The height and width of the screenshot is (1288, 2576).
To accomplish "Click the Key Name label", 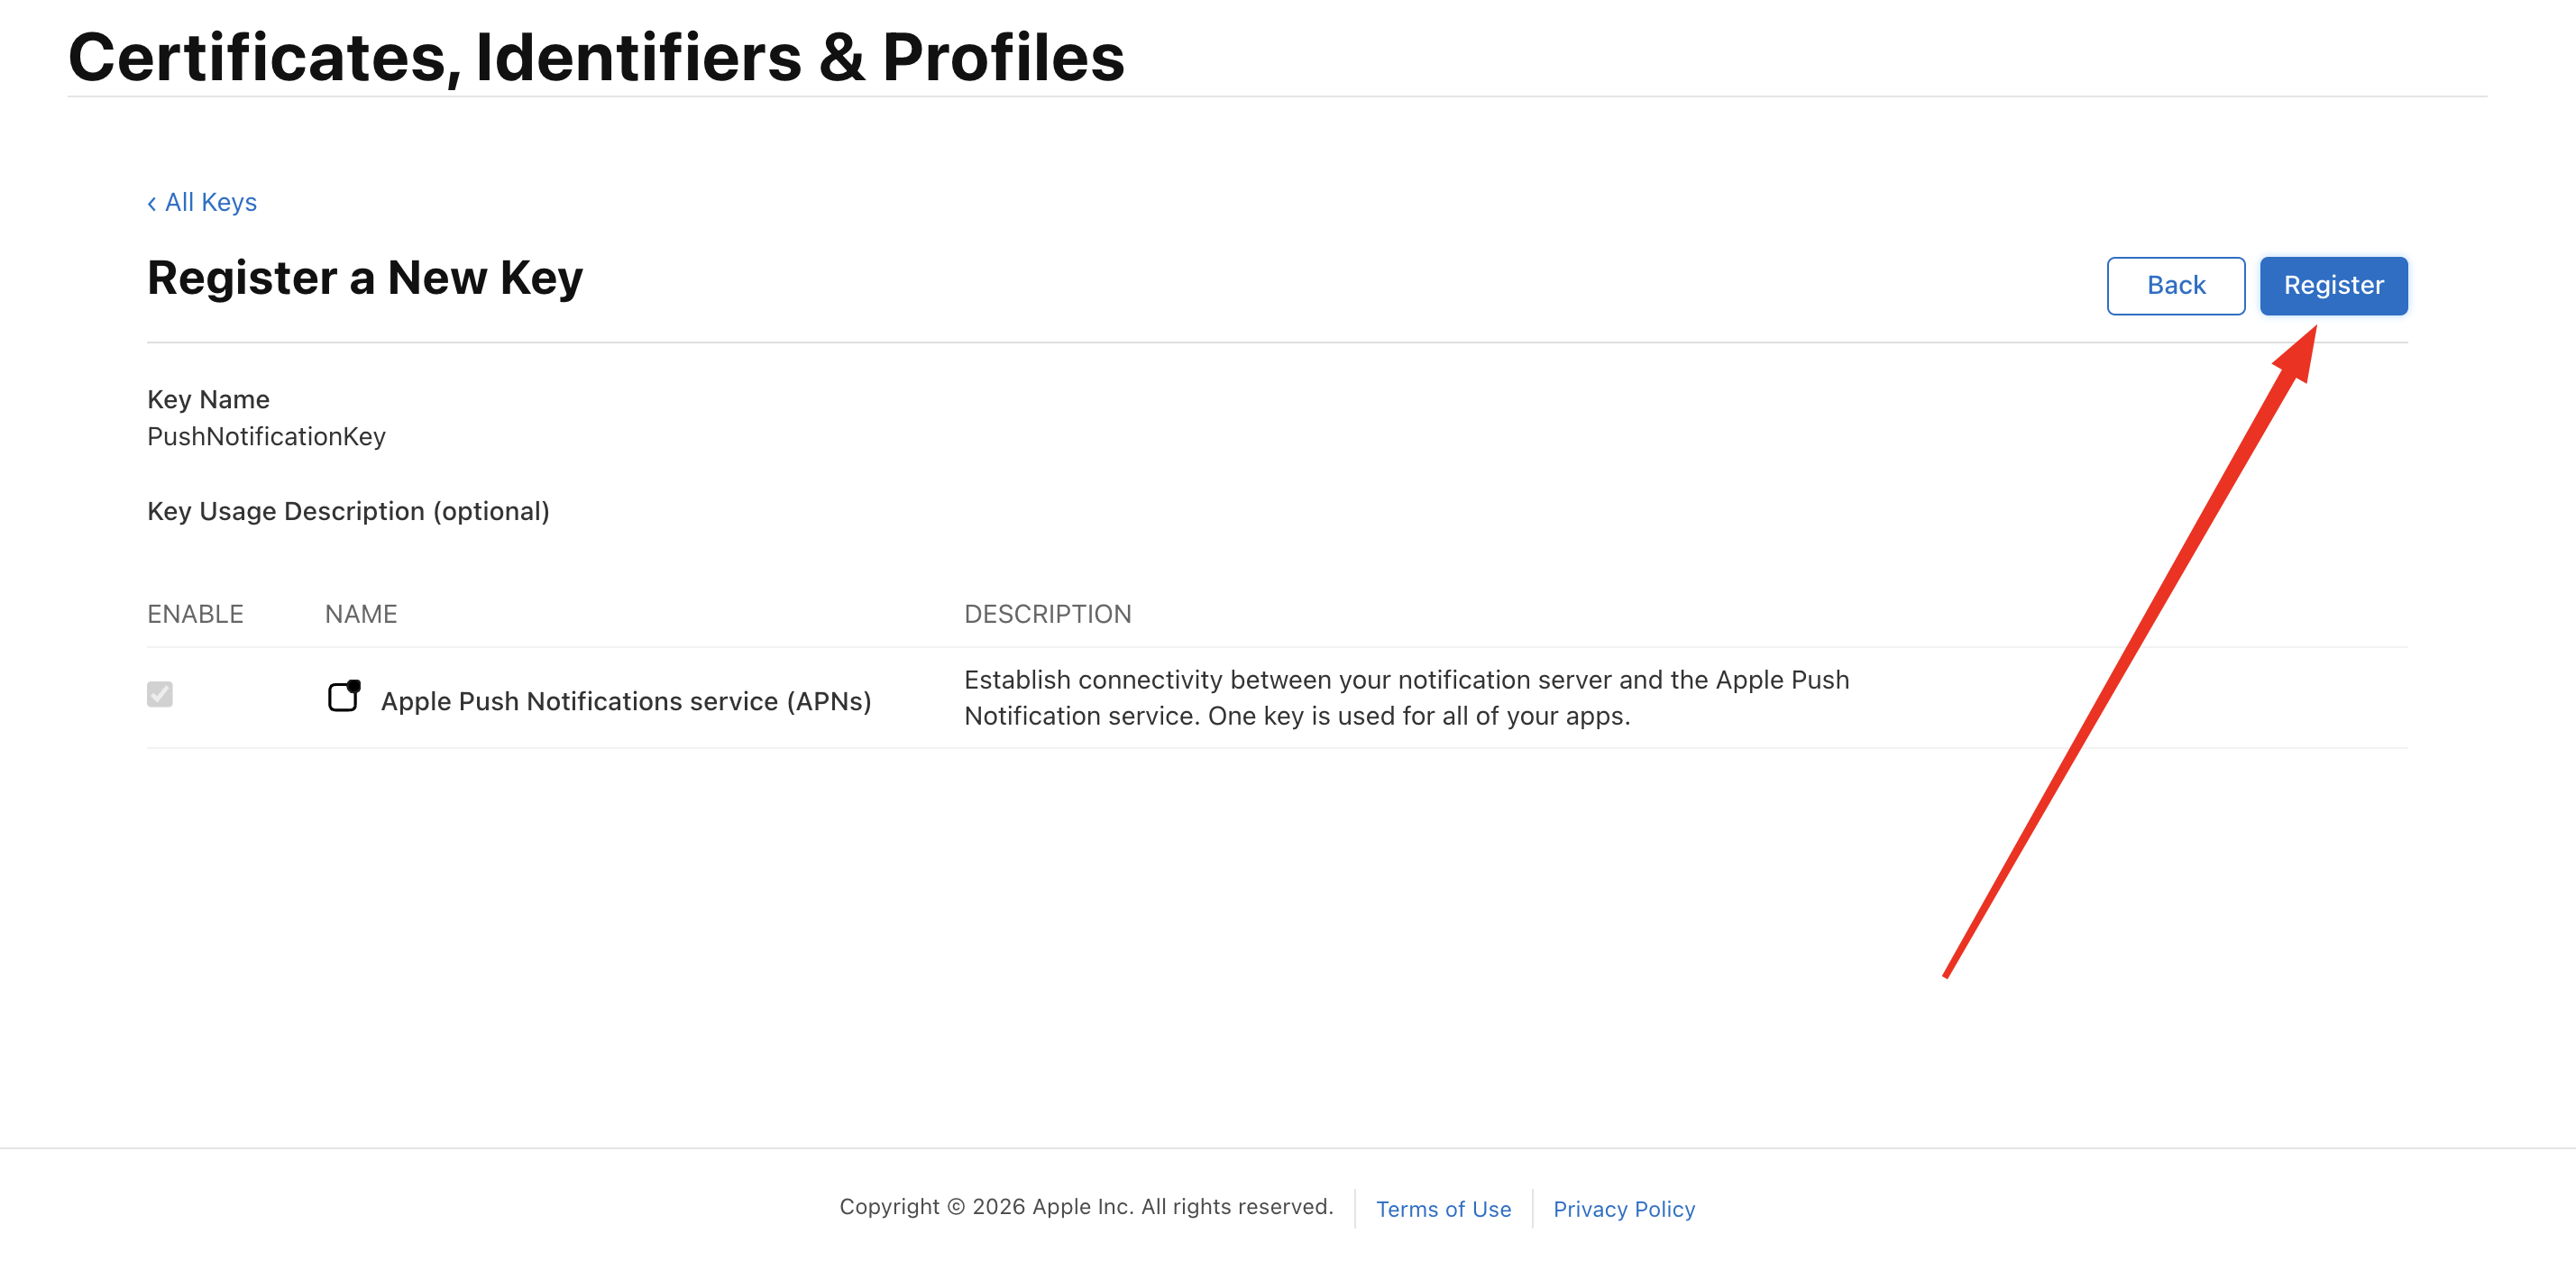I will pos(208,400).
